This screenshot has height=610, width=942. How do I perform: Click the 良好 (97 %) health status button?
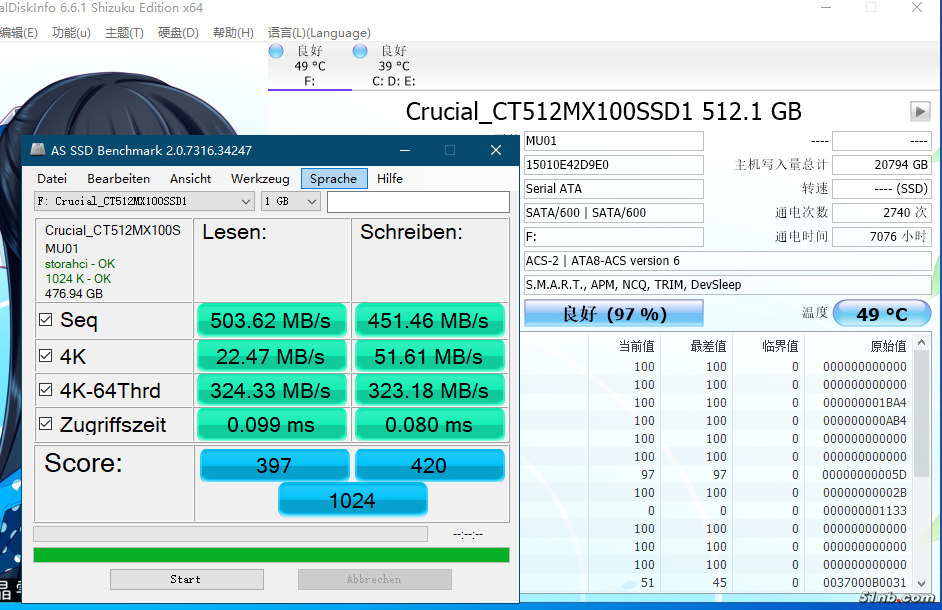pyautogui.click(x=613, y=314)
